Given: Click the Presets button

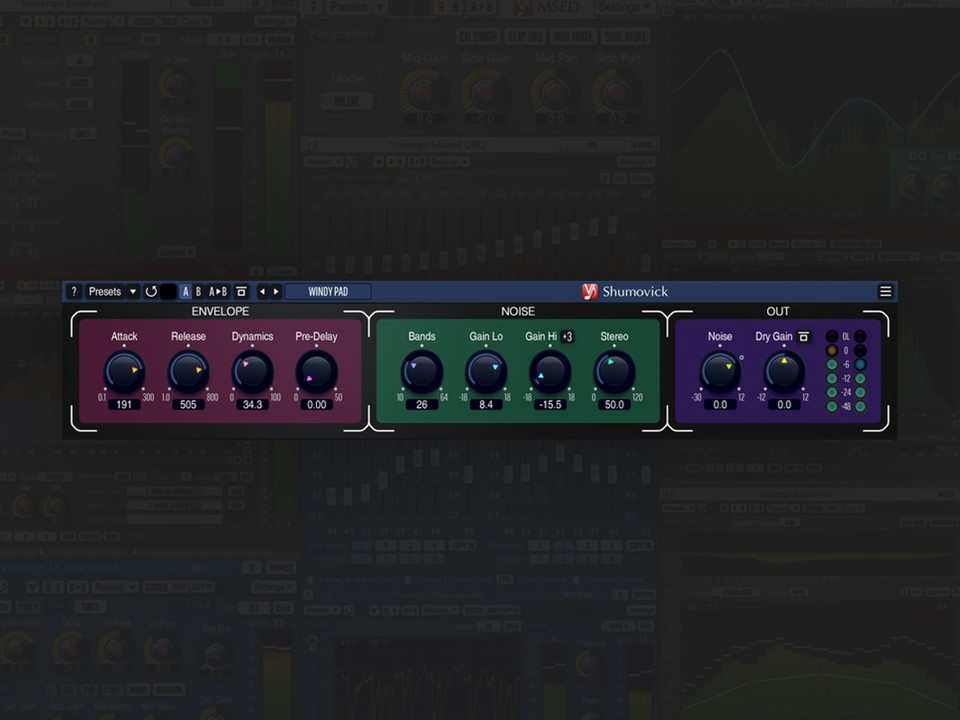Looking at the screenshot, I should pos(105,292).
